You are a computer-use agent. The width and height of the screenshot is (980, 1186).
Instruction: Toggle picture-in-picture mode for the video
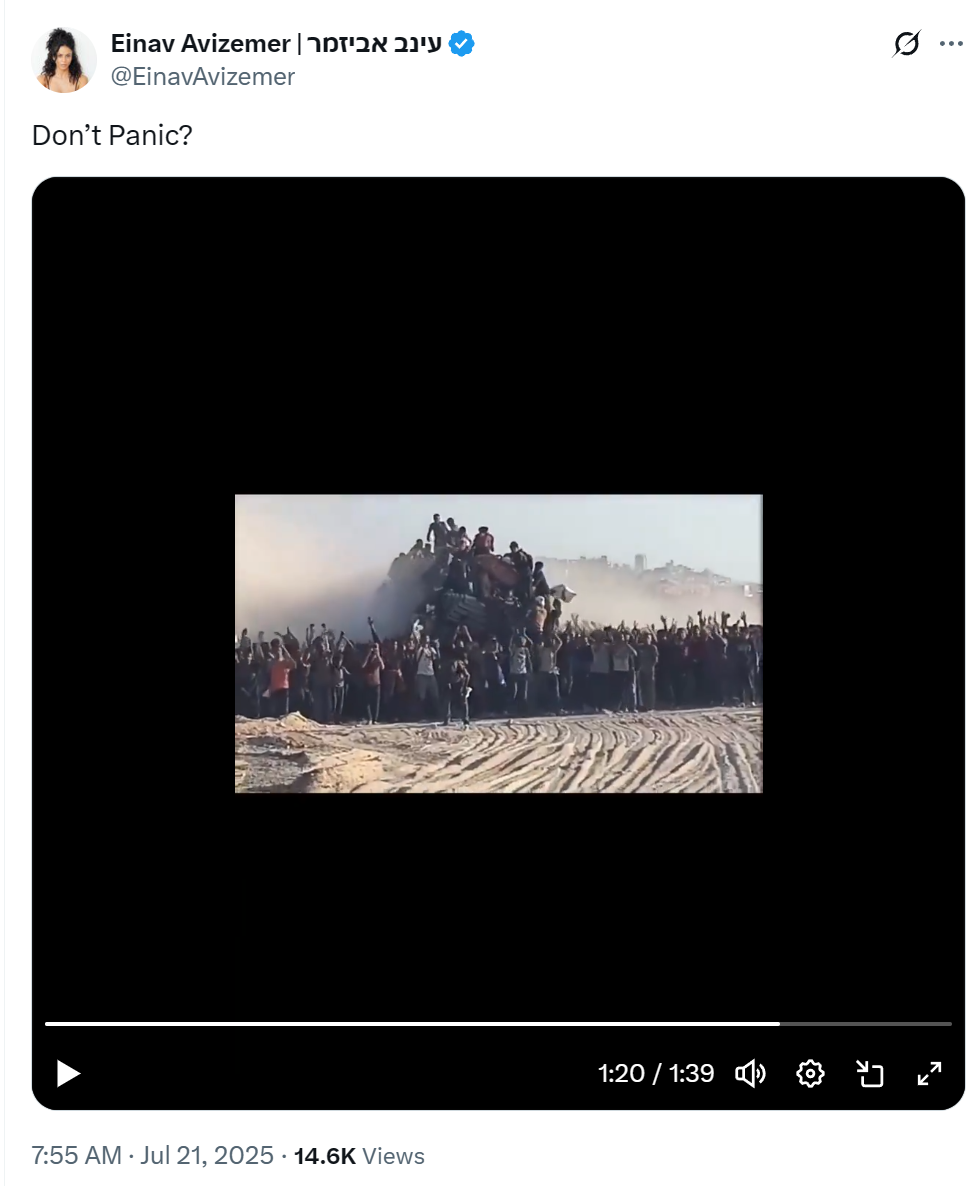(x=870, y=1073)
